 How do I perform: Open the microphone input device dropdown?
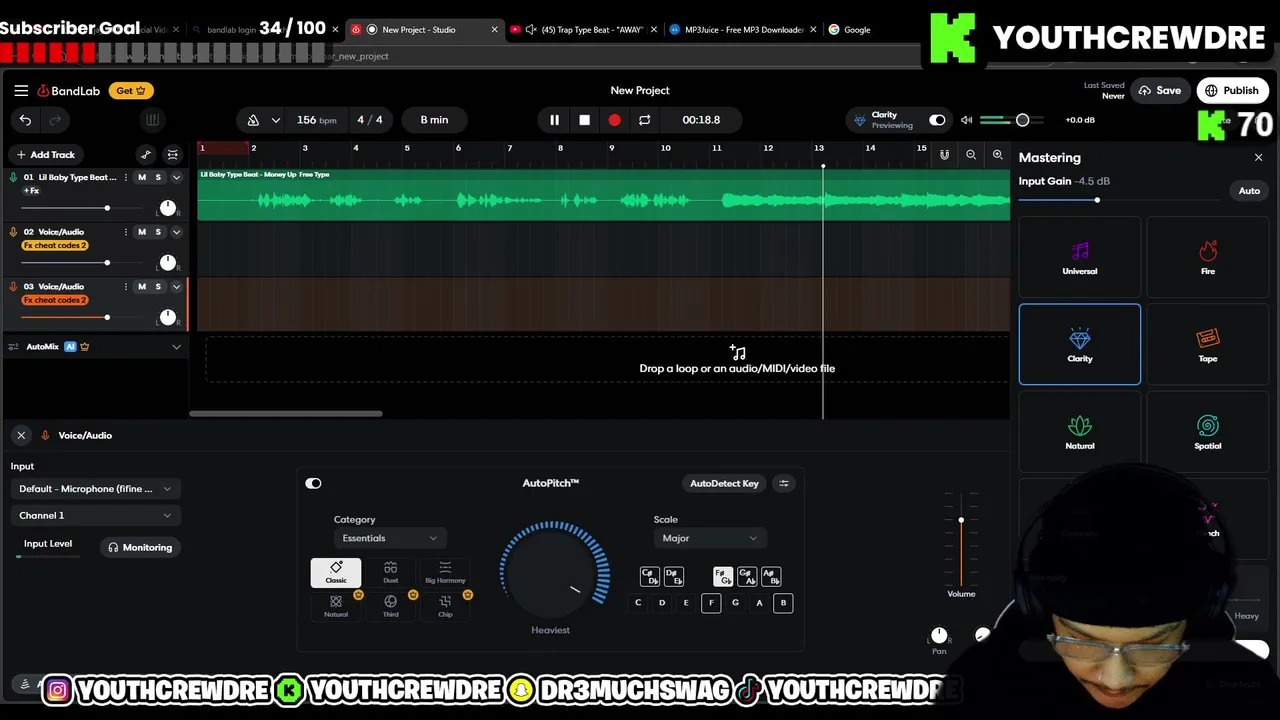95,489
